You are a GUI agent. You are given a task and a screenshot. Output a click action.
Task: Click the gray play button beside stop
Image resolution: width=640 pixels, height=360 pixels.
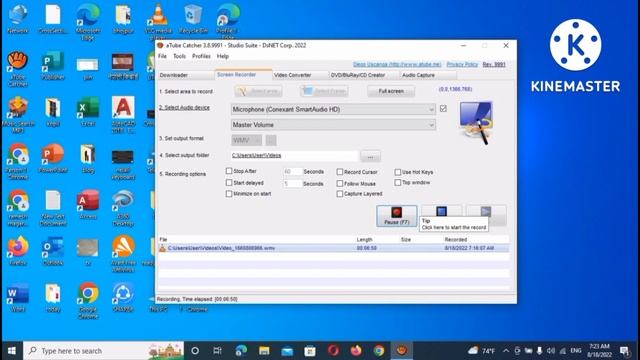(486, 212)
